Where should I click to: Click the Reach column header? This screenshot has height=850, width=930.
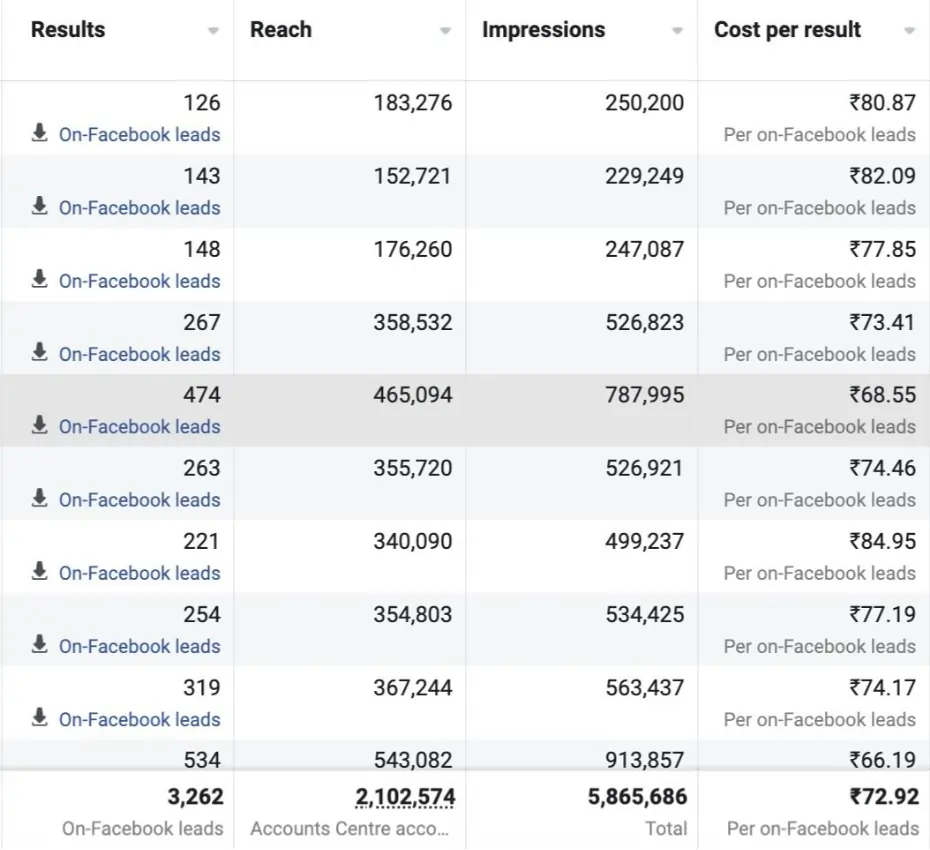281,30
